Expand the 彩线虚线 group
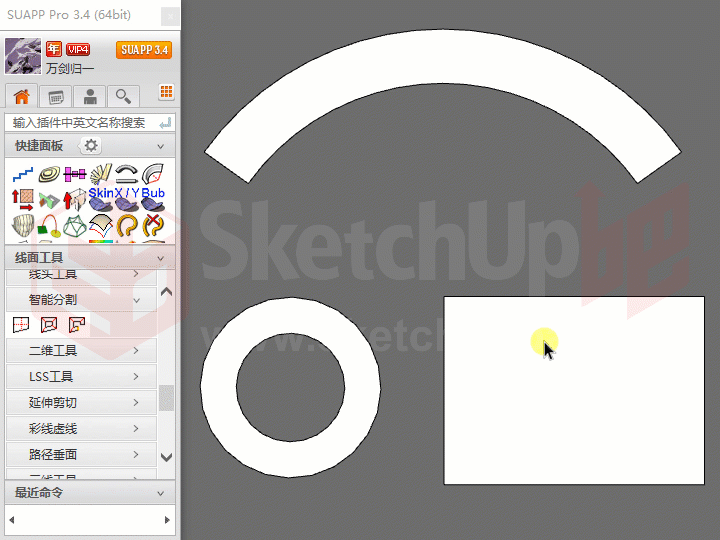 81,429
